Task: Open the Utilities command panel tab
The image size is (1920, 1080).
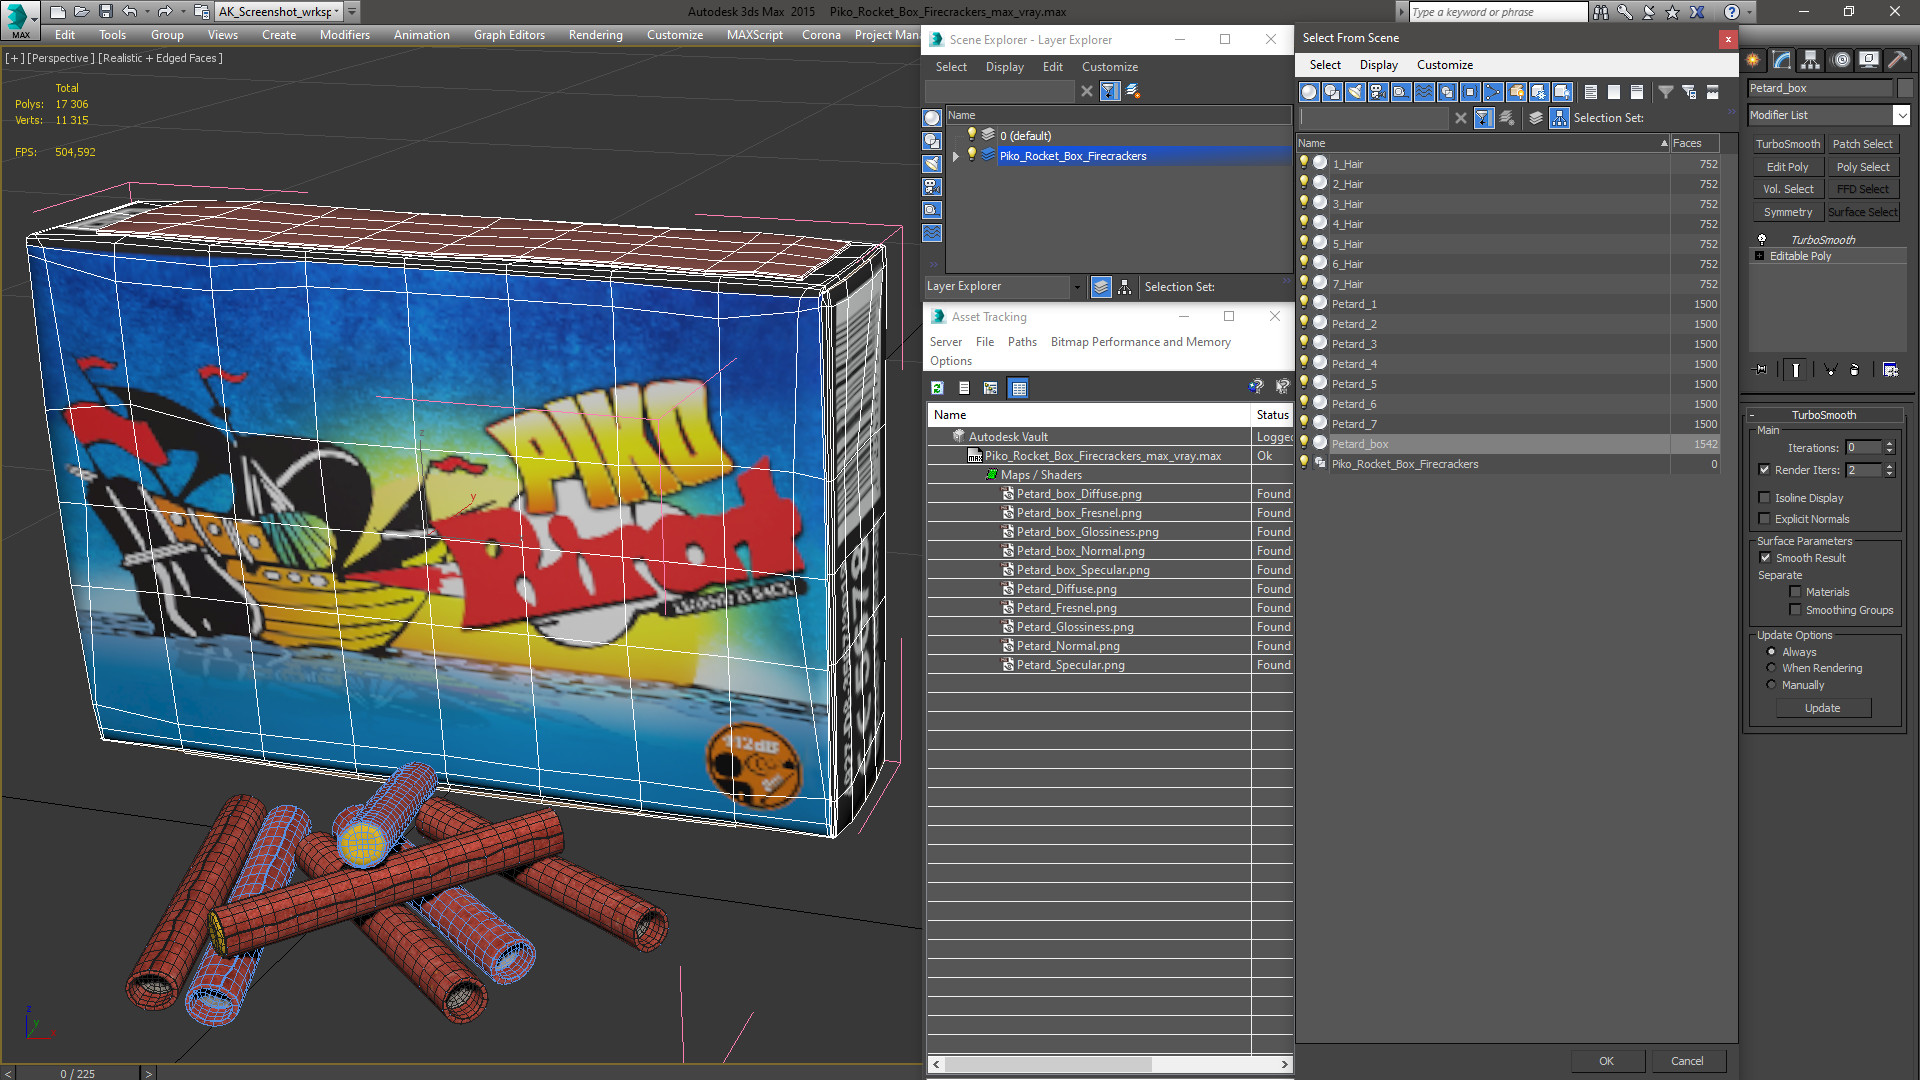Action: (1897, 60)
